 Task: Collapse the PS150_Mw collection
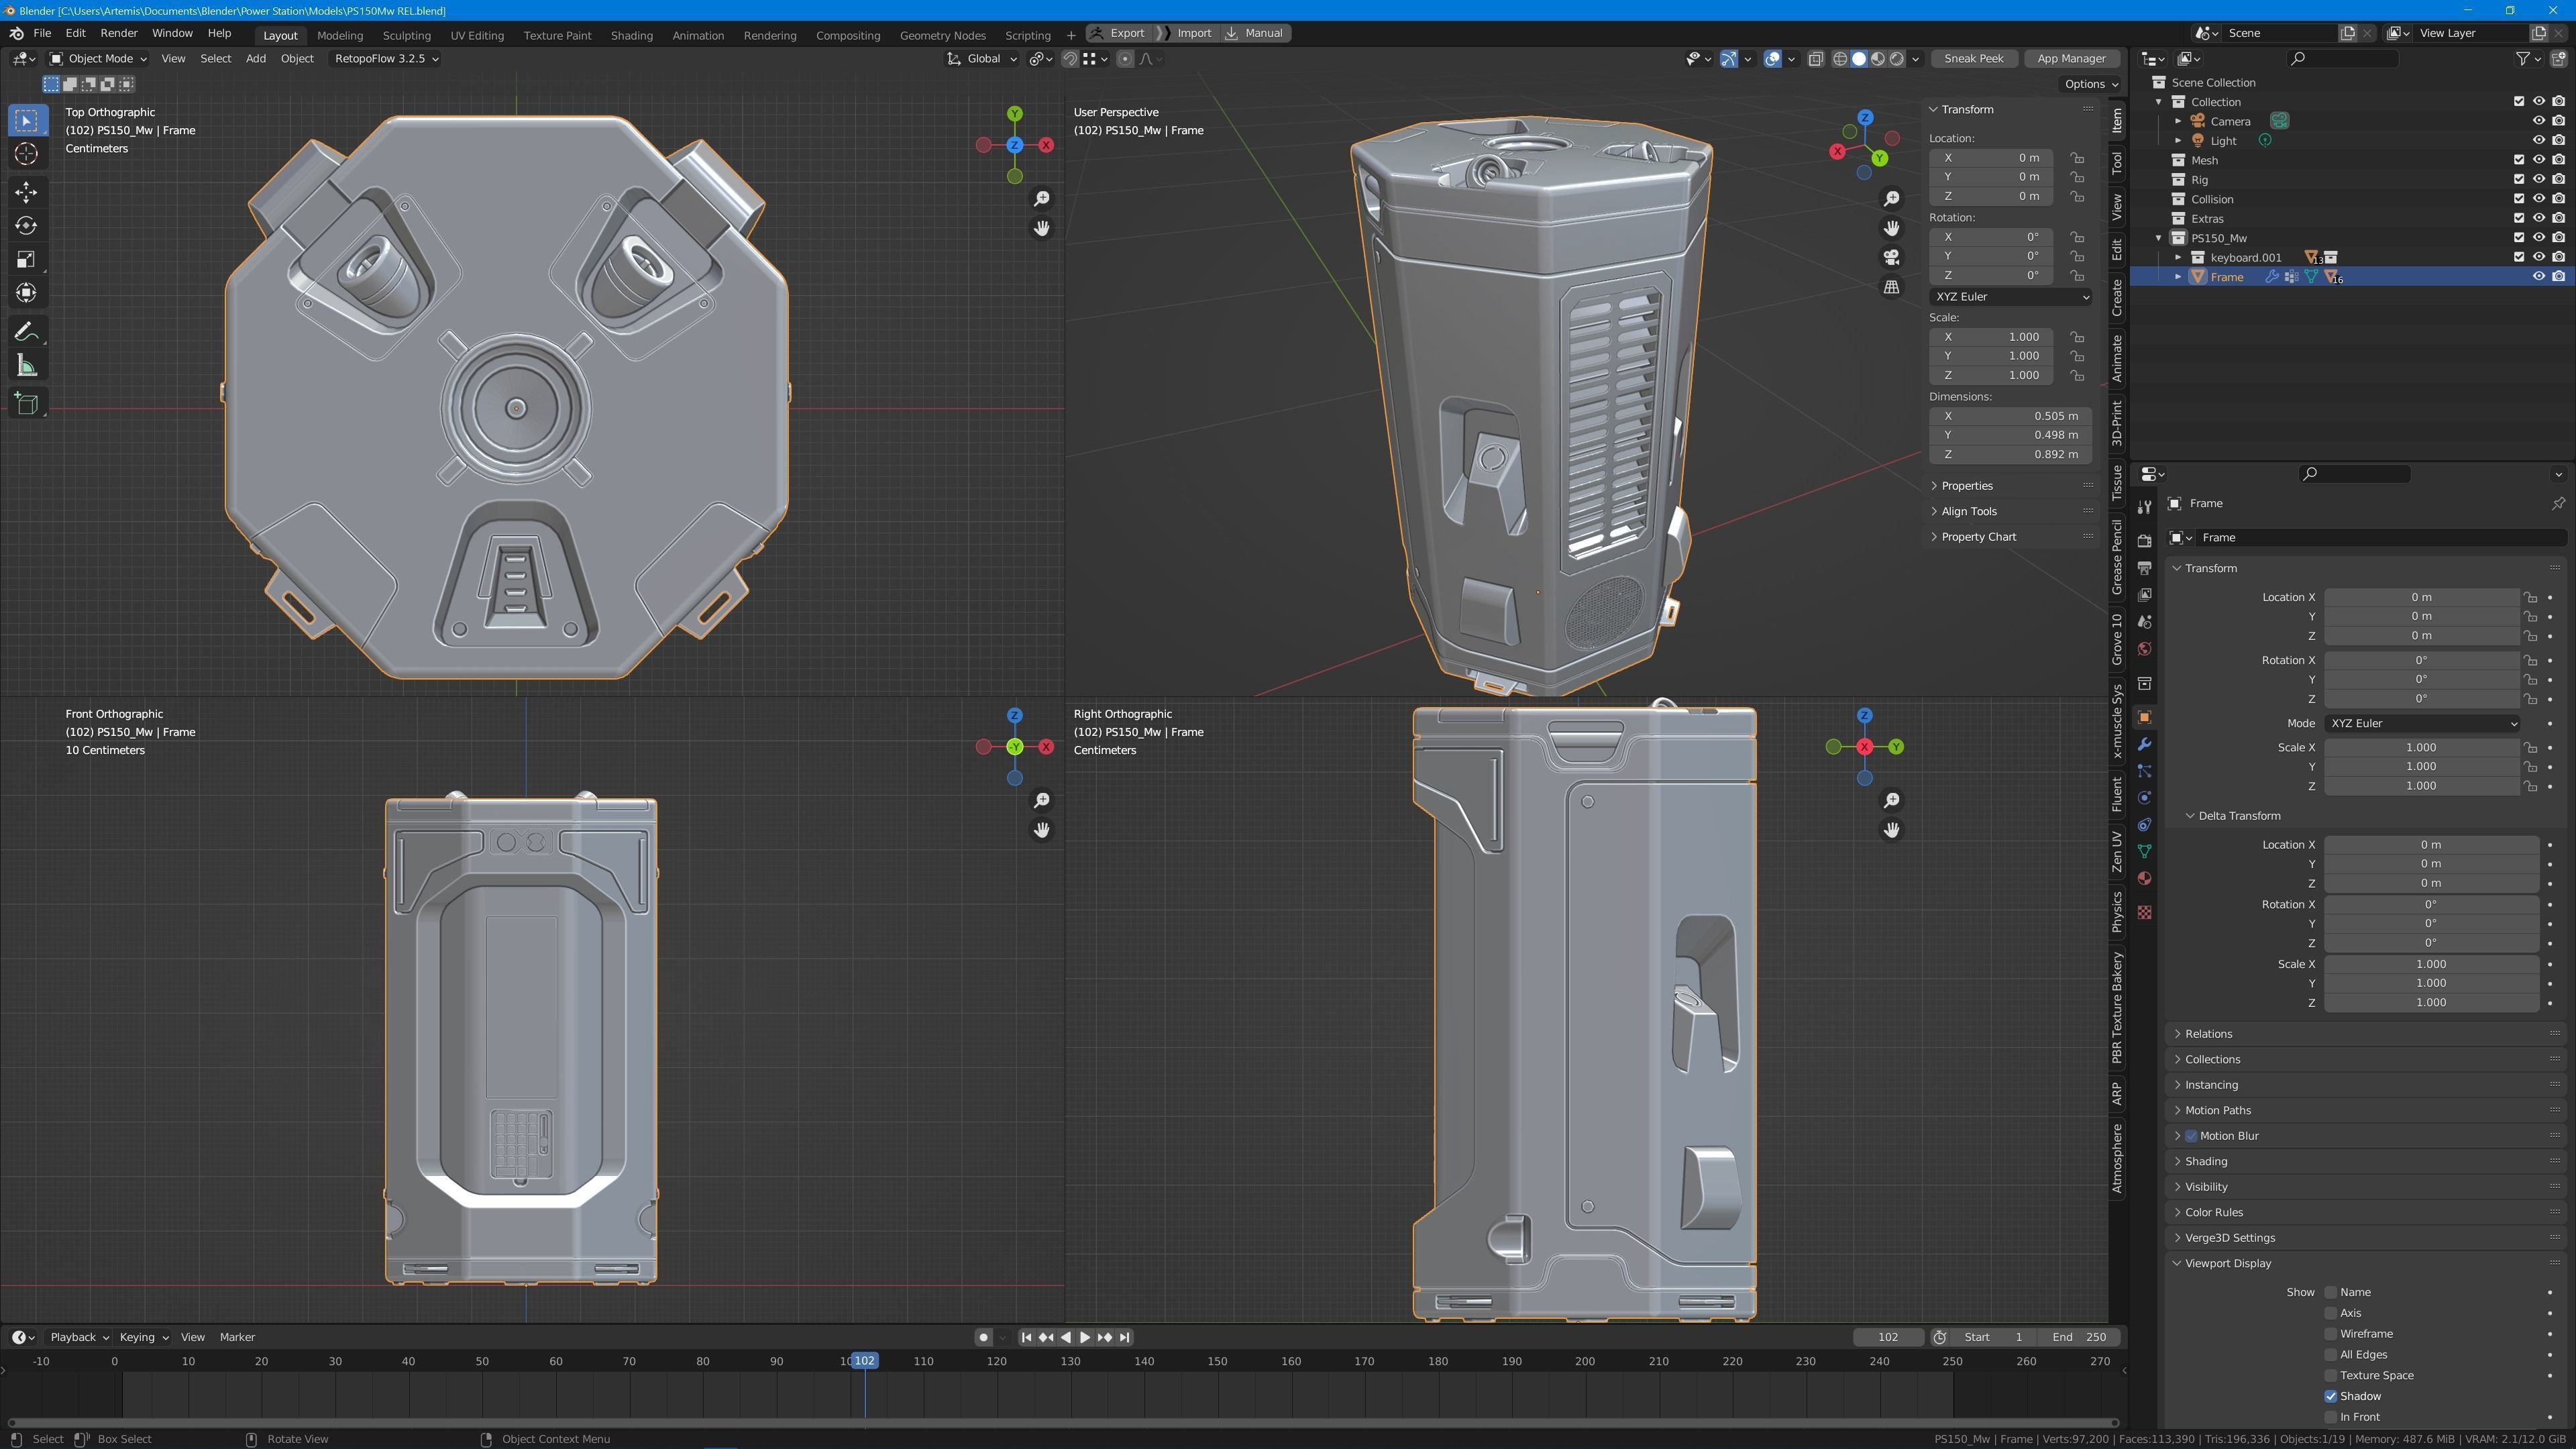click(x=2159, y=238)
